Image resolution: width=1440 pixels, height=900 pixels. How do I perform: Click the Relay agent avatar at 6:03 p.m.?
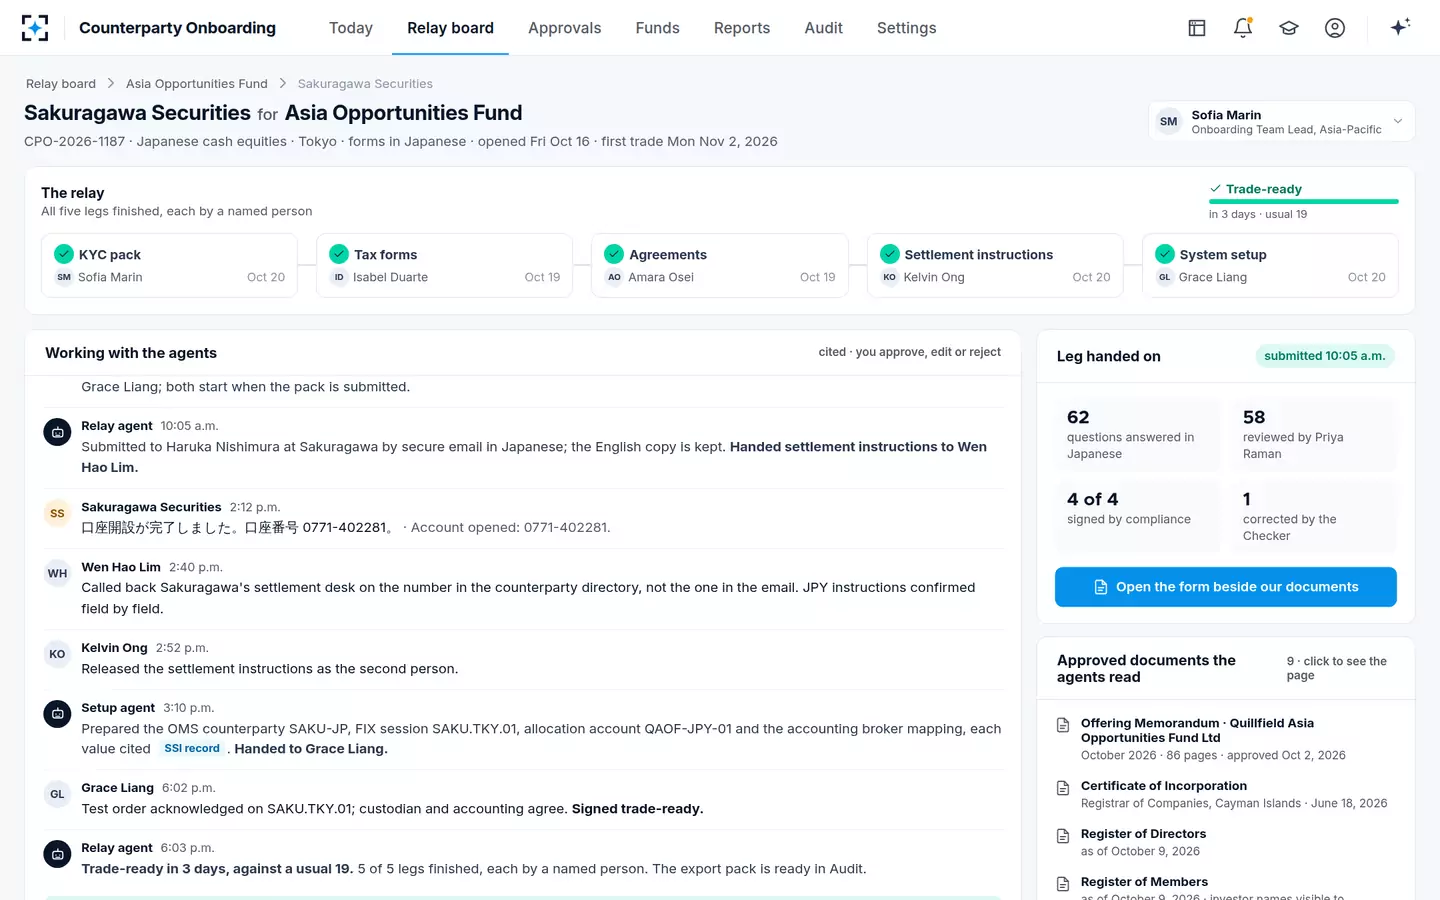pyautogui.click(x=57, y=854)
